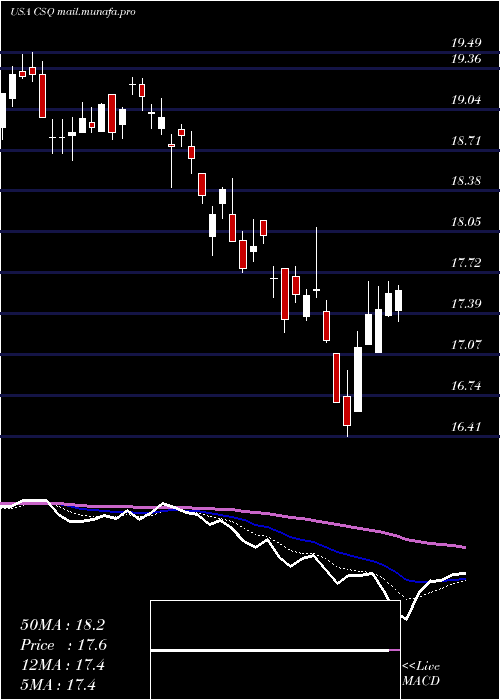
Task: Click the 18.38 price level label
Action: (466, 181)
